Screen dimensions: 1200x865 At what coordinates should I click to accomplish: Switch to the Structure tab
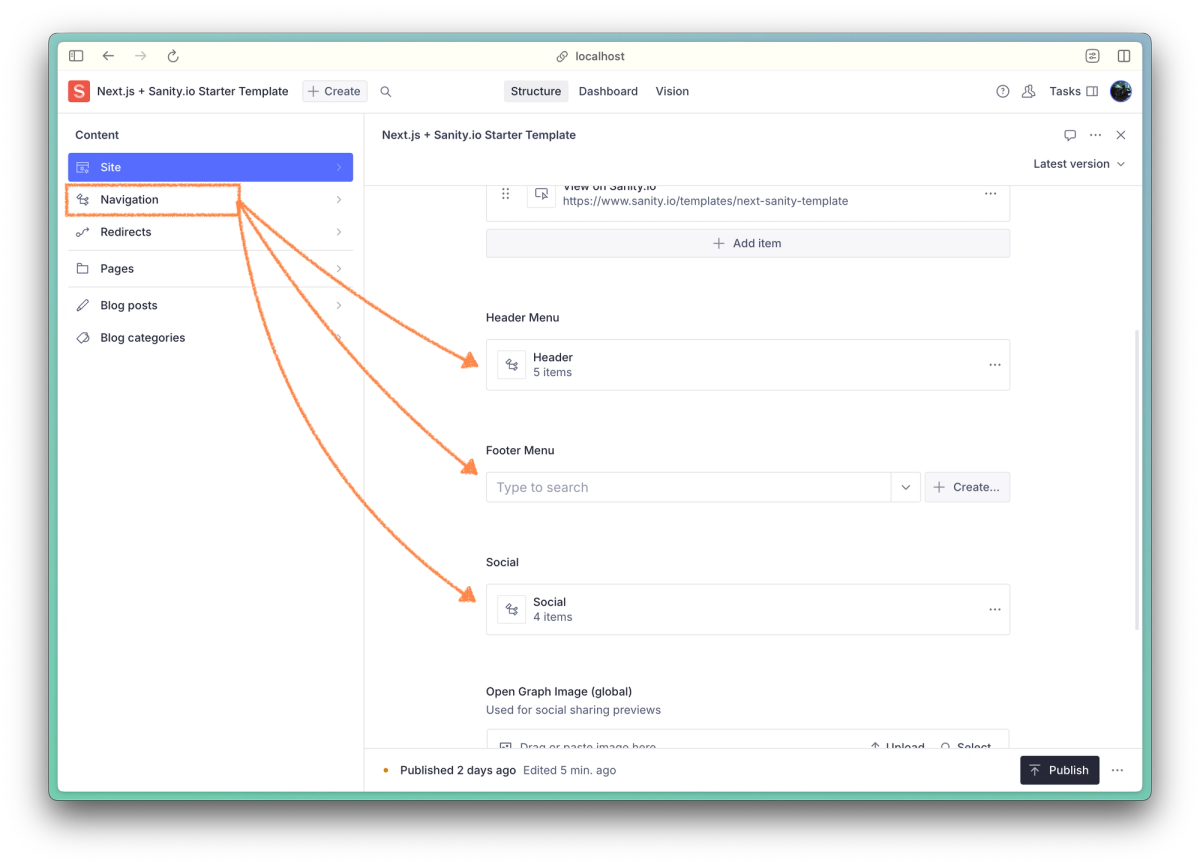point(536,91)
